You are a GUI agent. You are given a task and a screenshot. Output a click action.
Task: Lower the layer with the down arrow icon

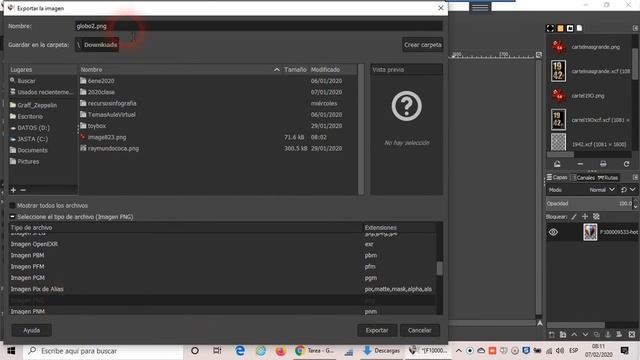click(x=585, y=335)
